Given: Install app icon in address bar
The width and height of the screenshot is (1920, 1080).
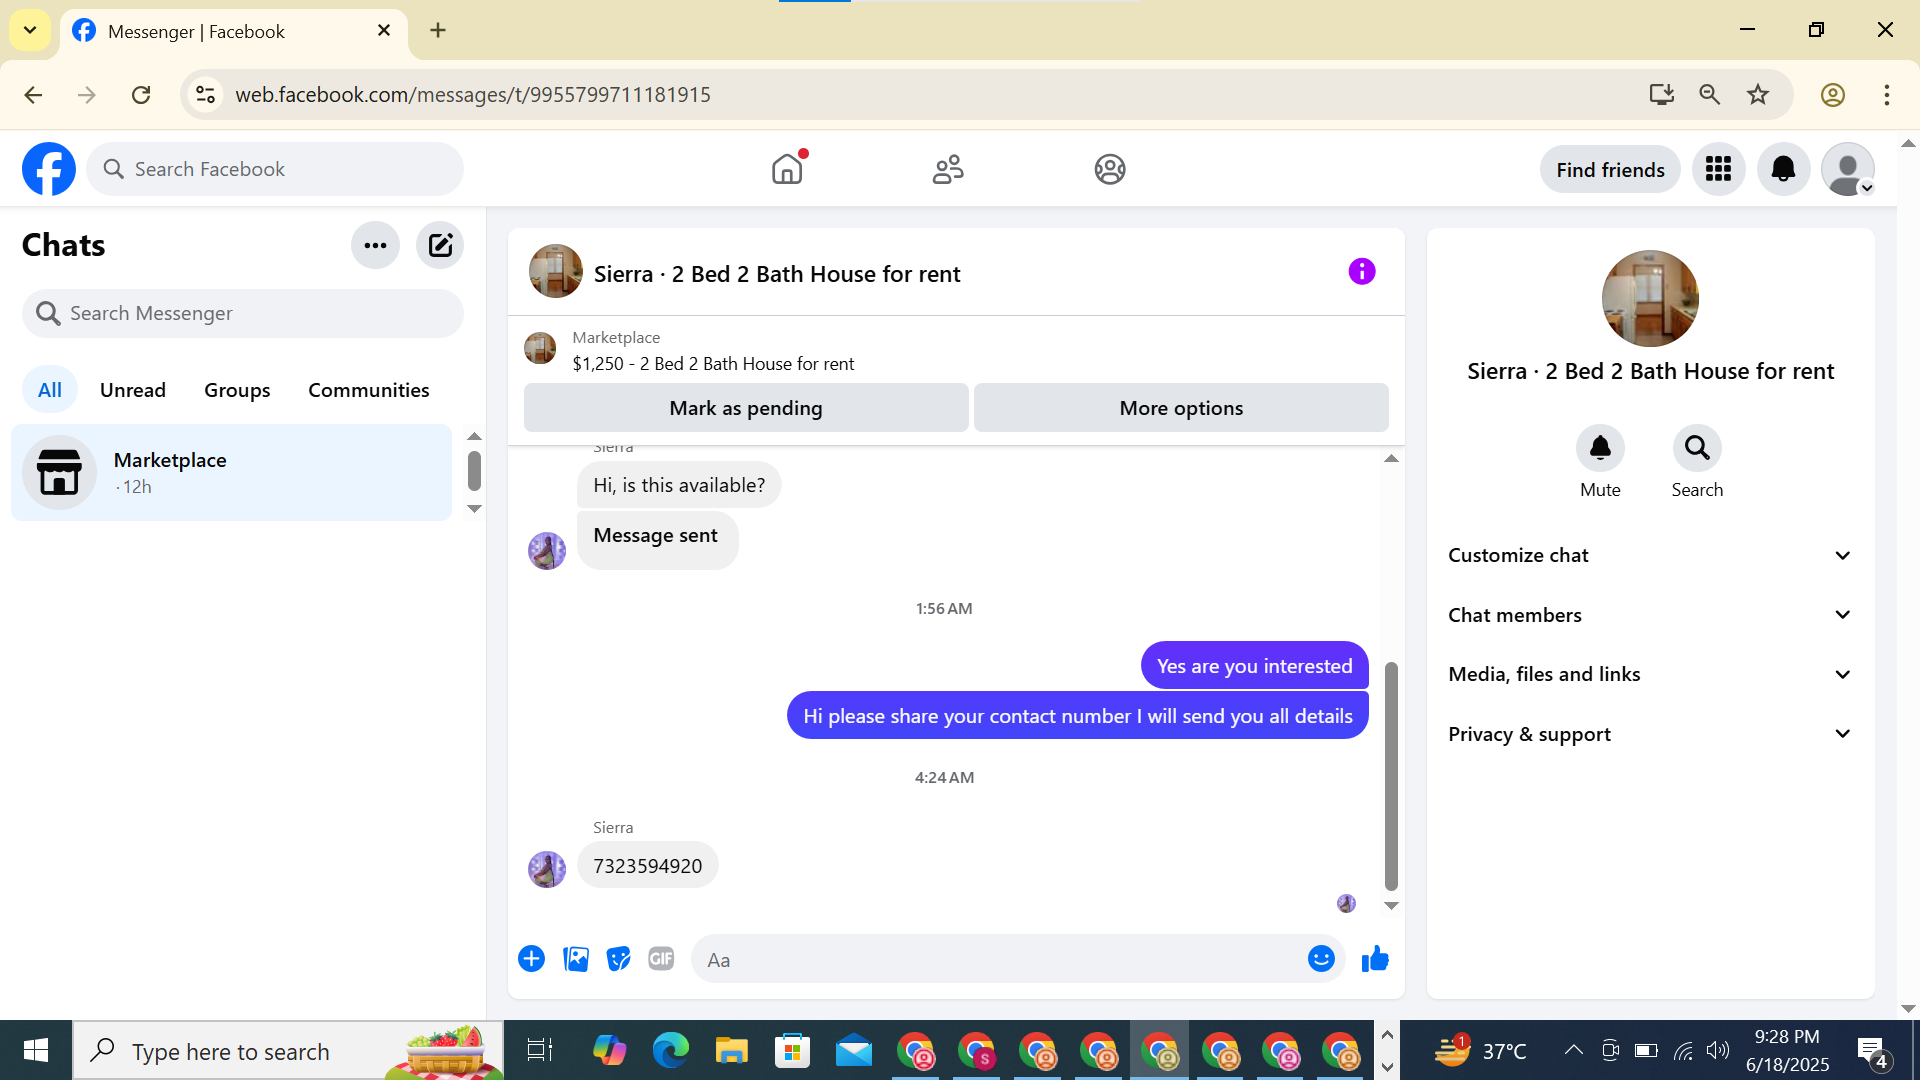Looking at the screenshot, I should [1661, 95].
